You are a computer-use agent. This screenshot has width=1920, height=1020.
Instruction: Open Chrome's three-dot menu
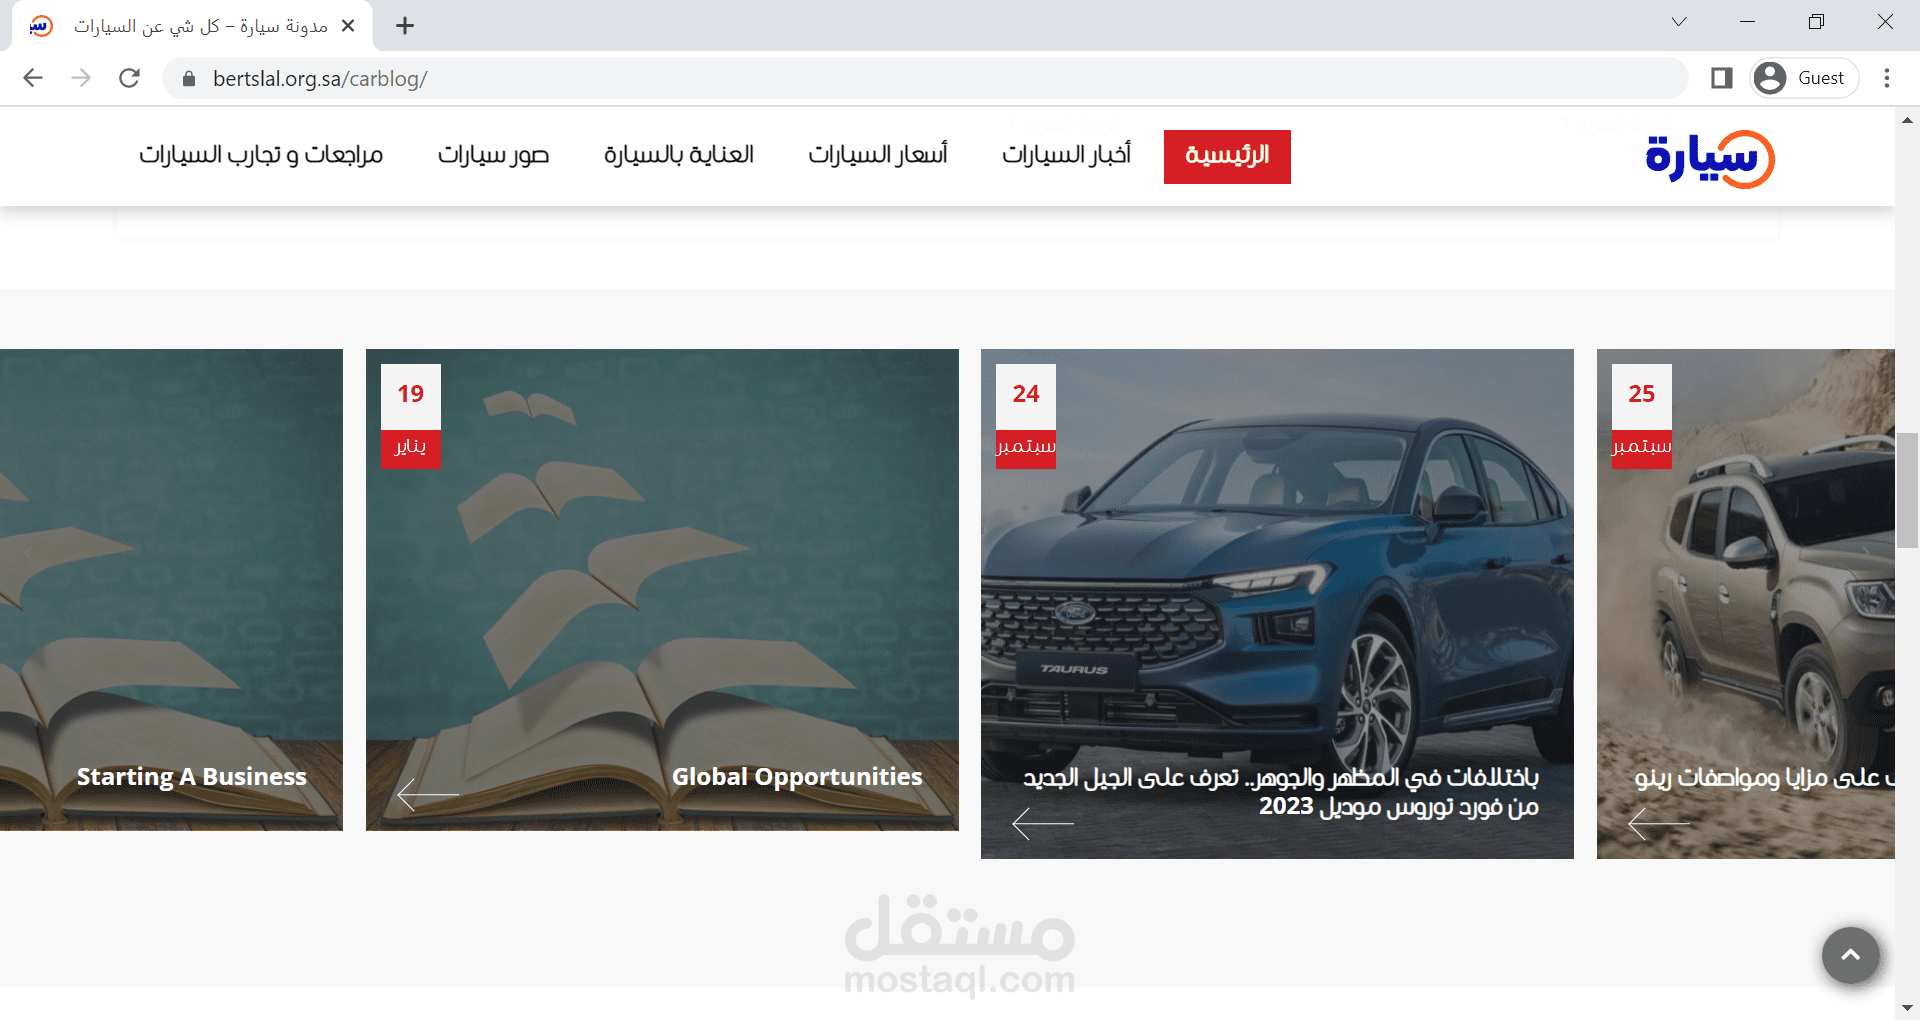[x=1887, y=78]
